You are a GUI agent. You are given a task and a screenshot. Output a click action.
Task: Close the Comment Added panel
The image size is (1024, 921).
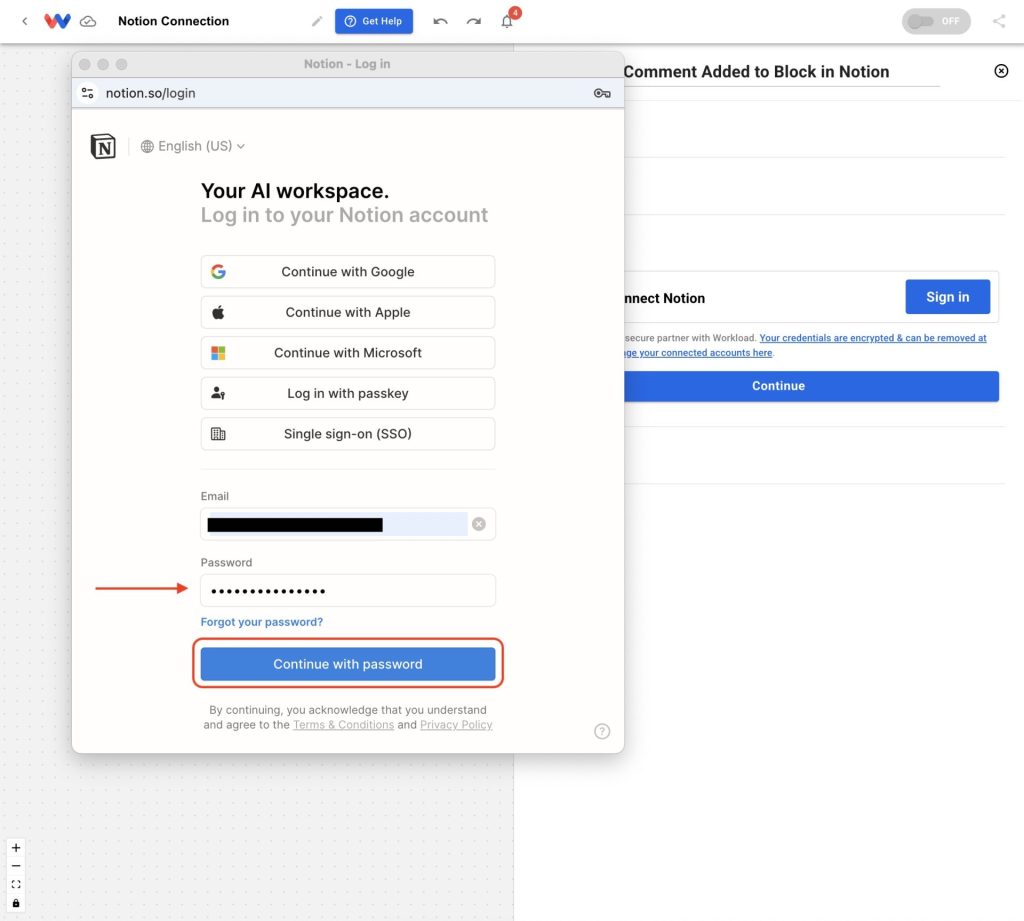[1001, 71]
